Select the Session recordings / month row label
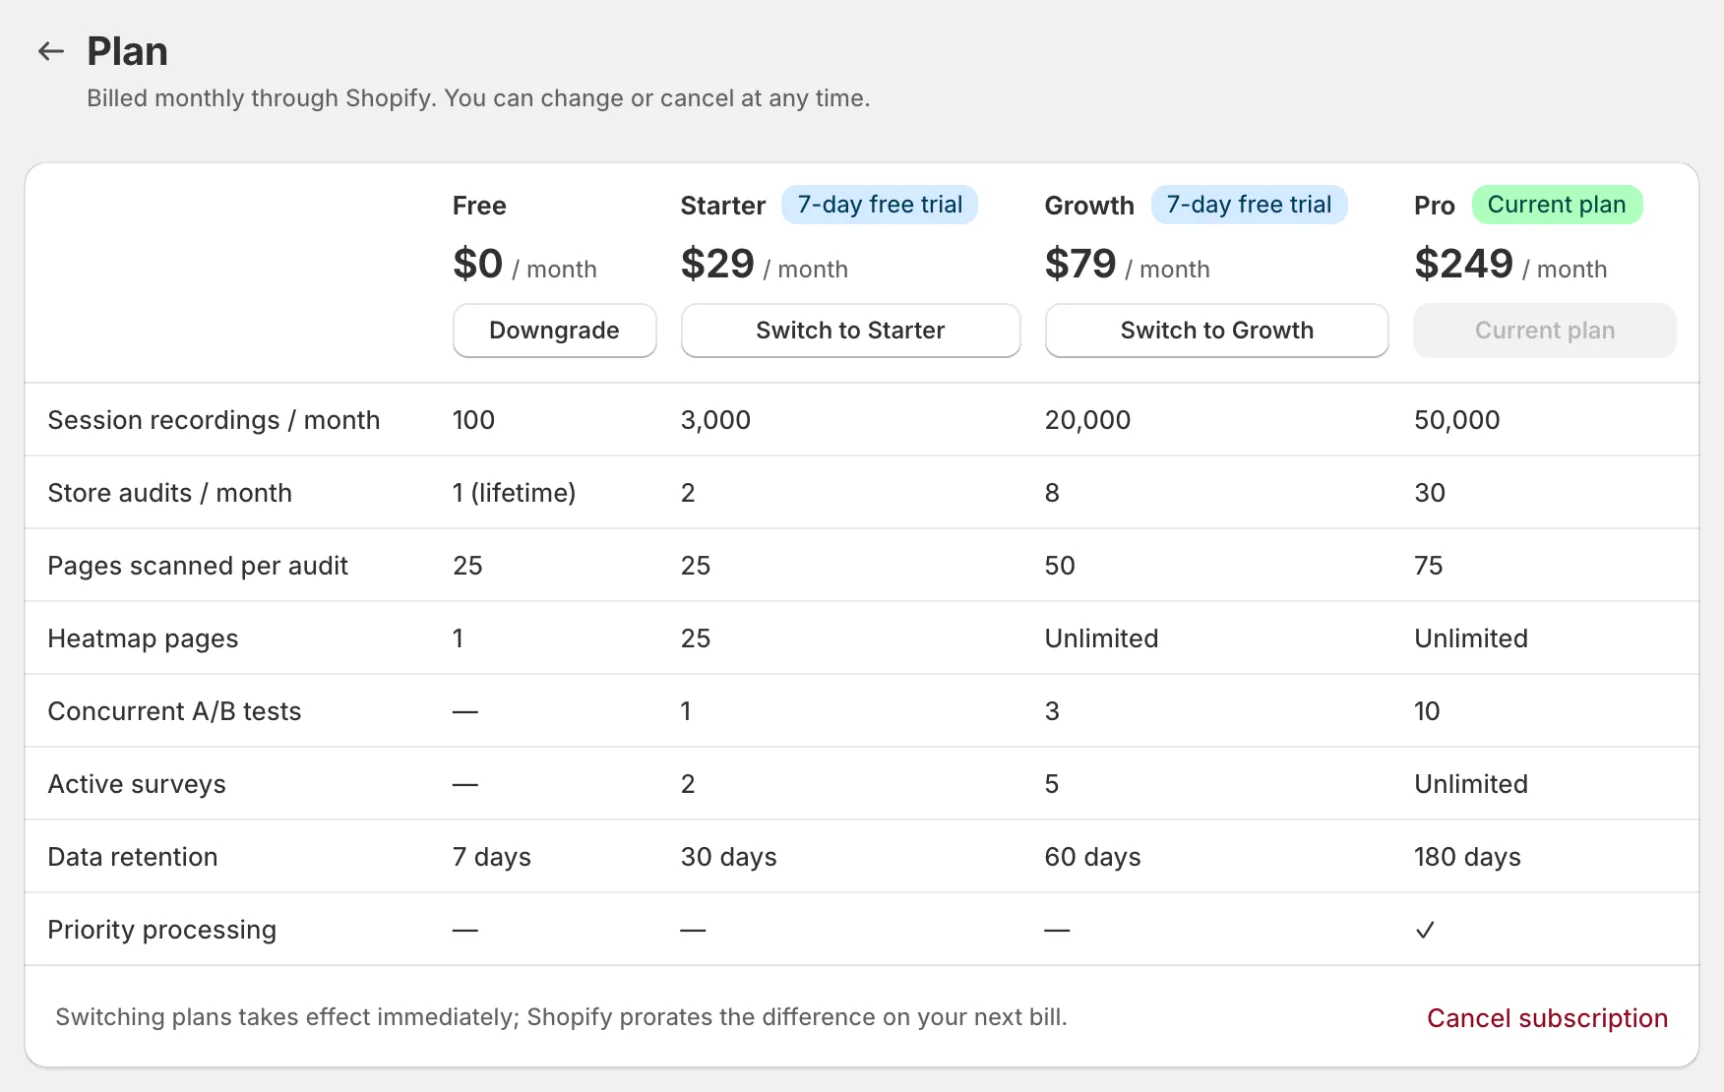This screenshot has height=1092, width=1724. tap(214, 420)
